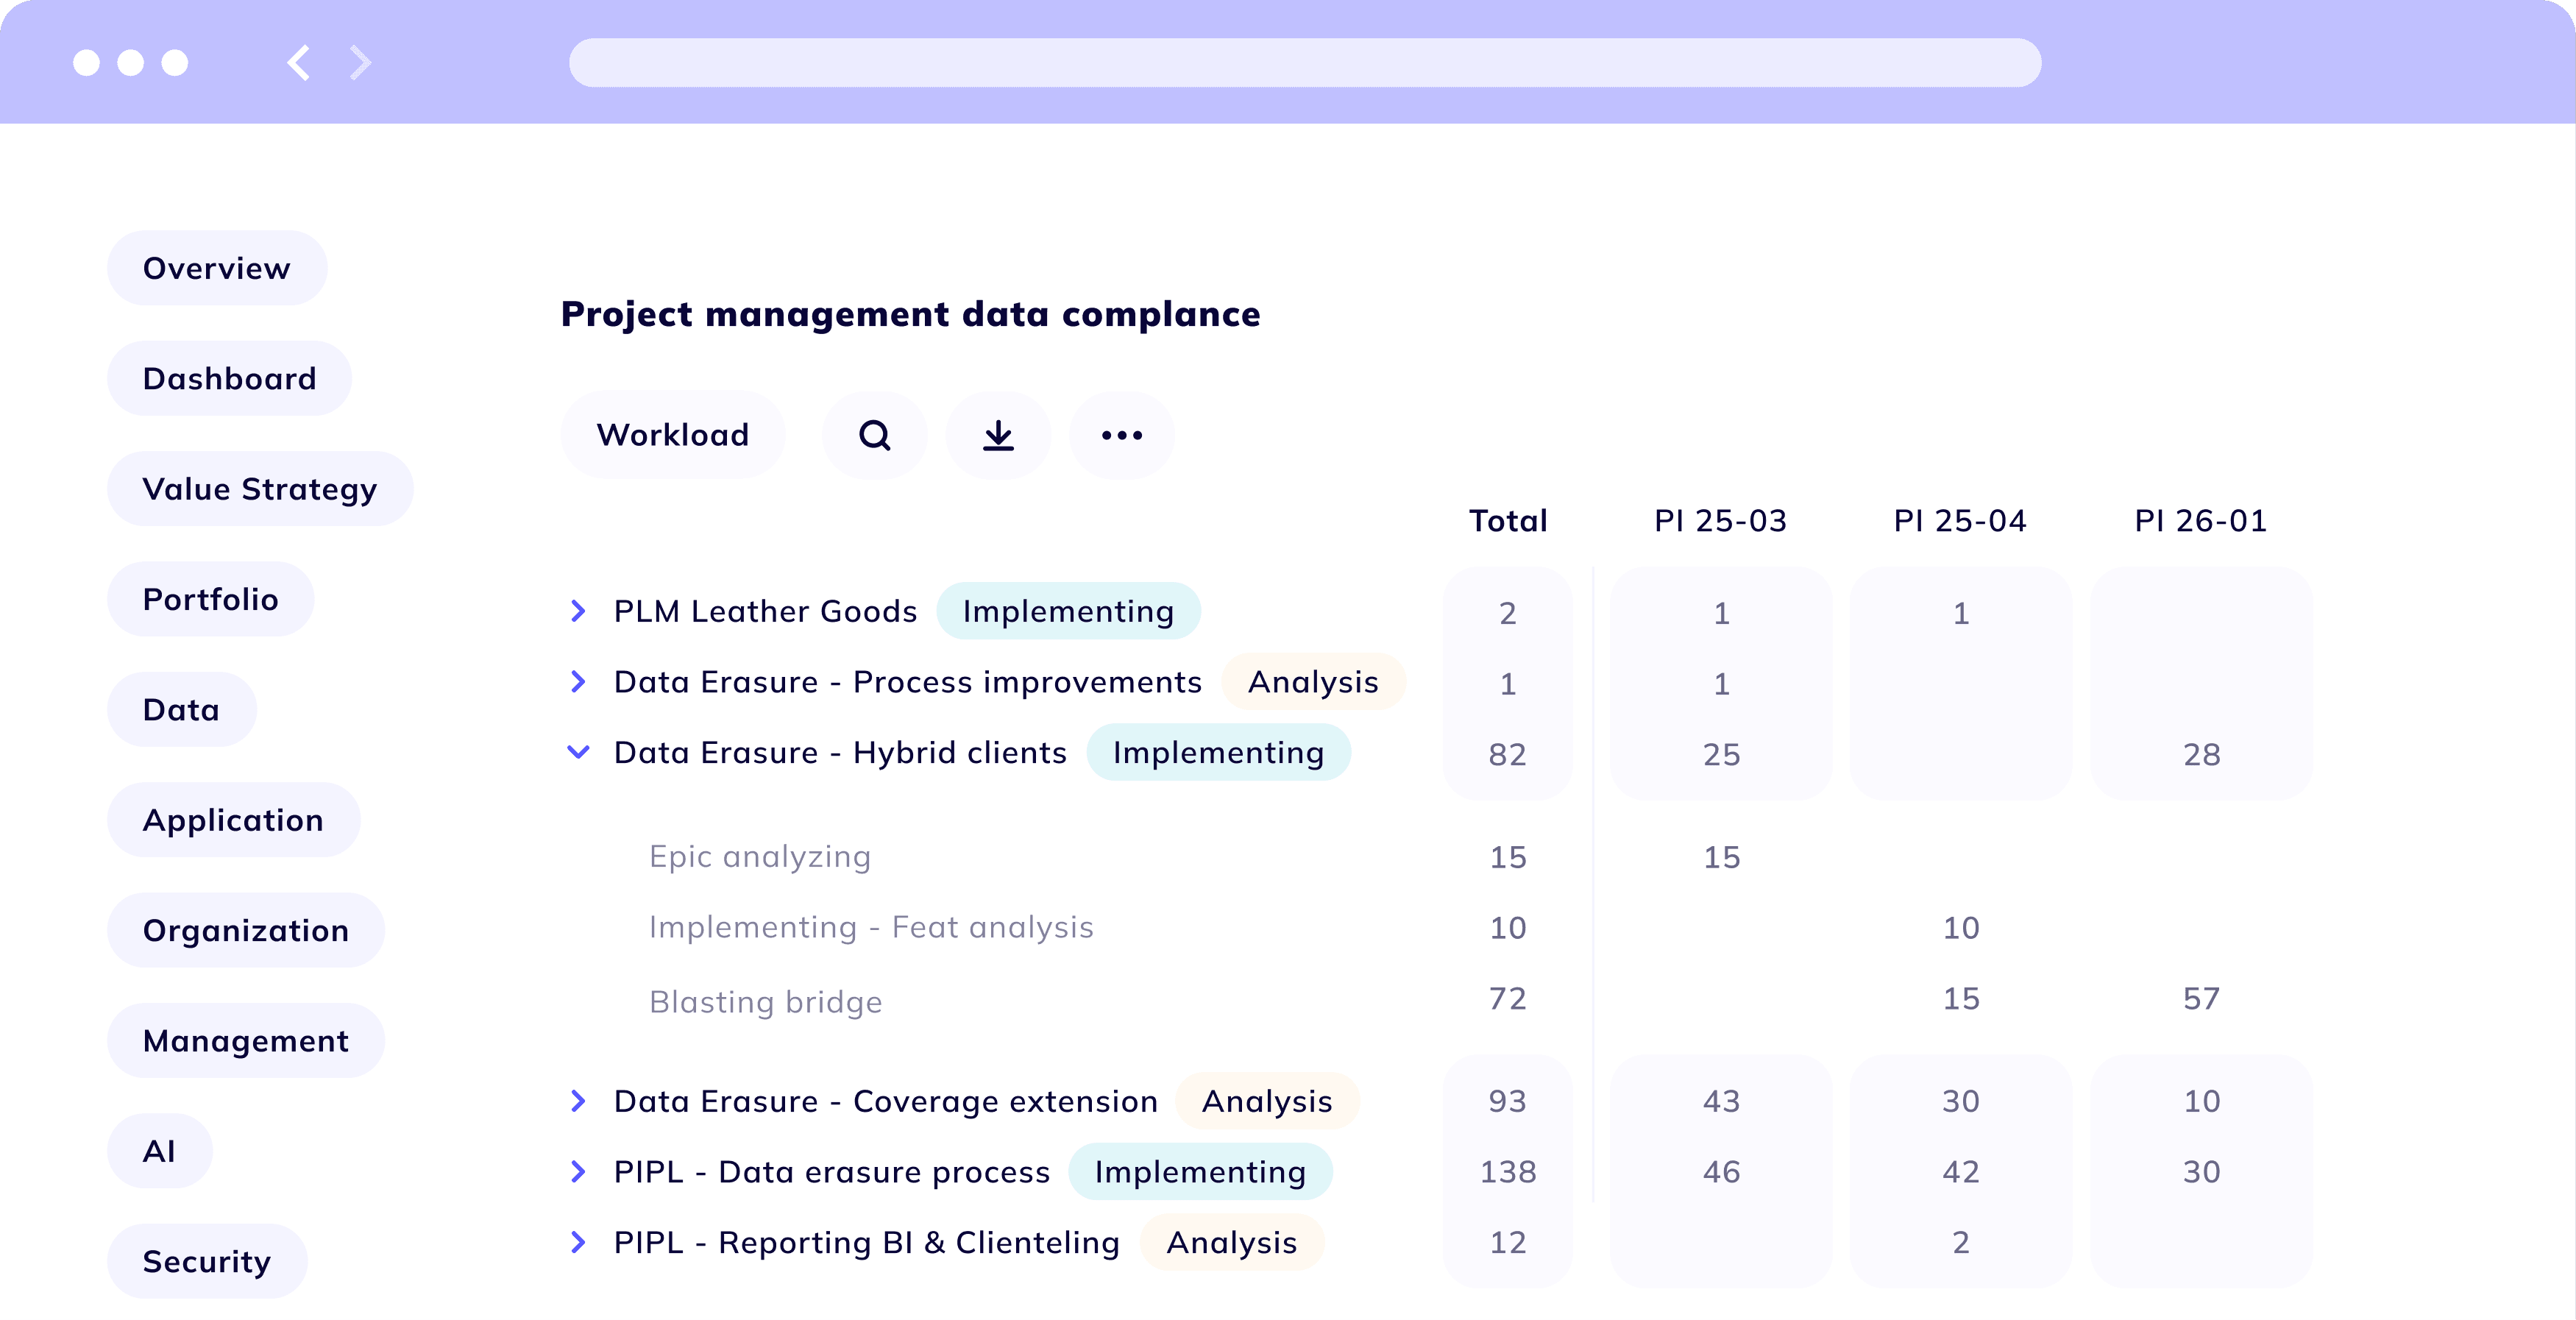Expand PIPL - Data erasure process row

coord(578,1172)
